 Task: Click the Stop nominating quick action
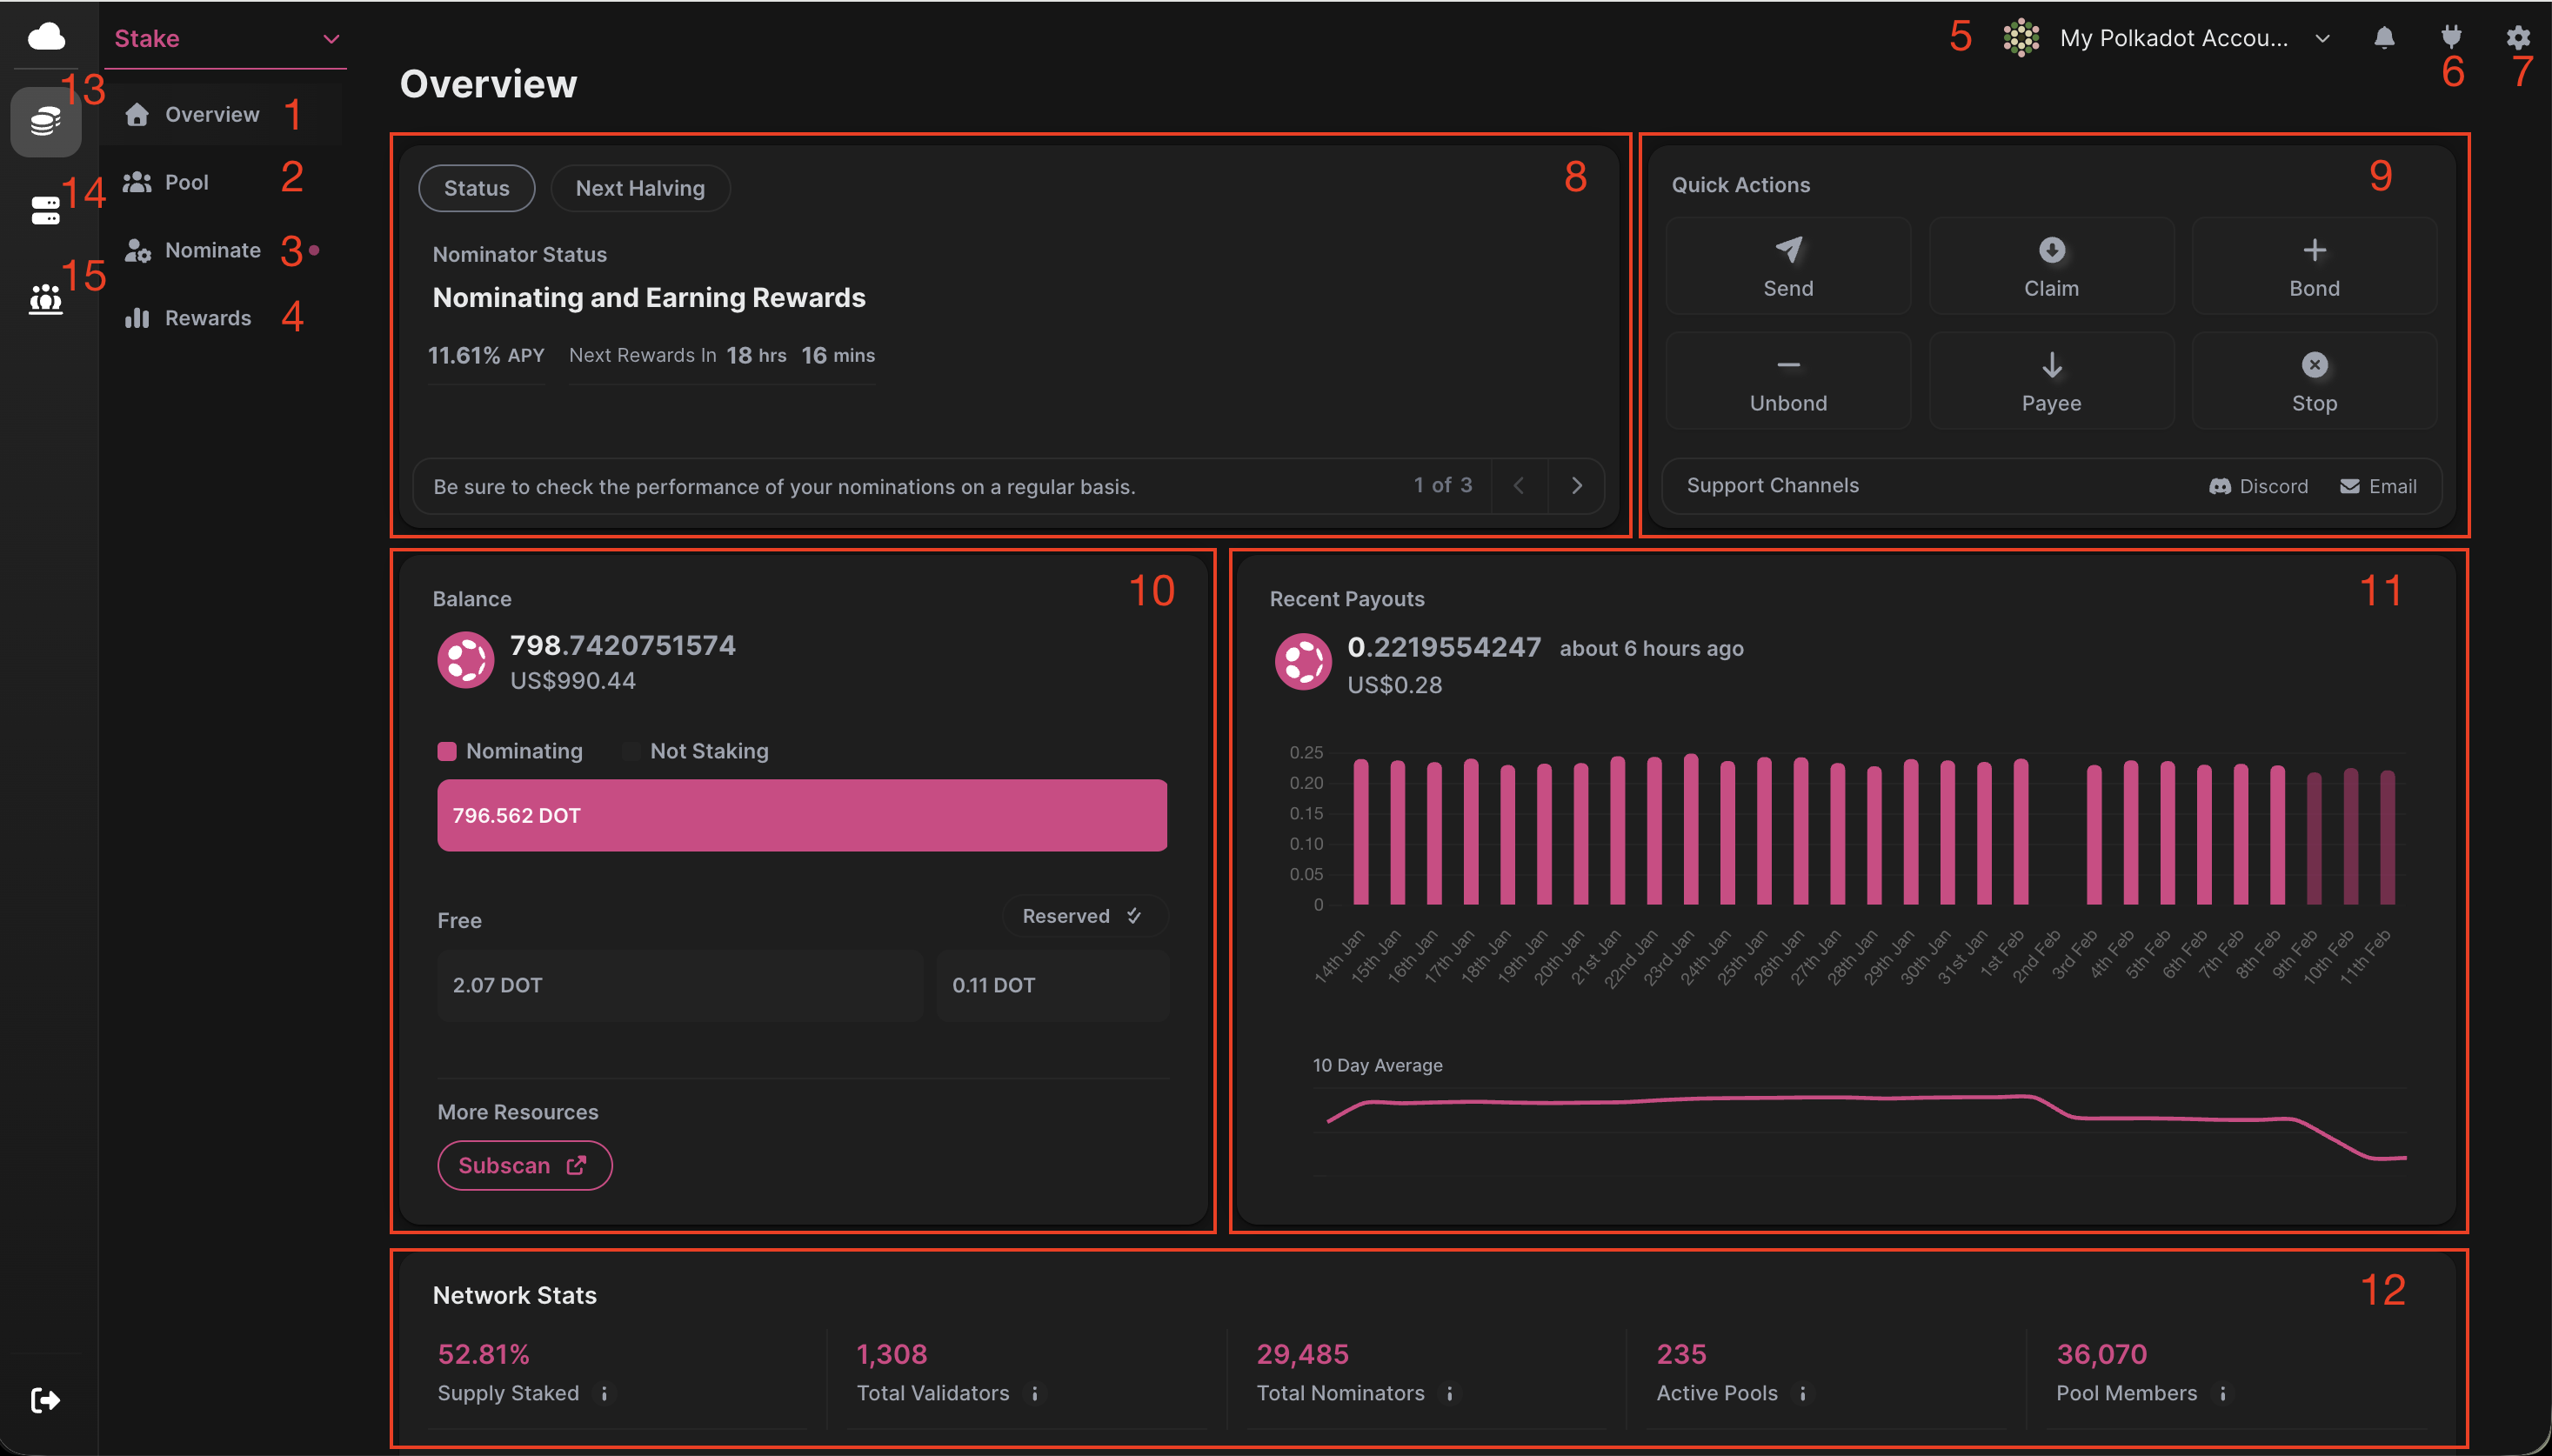(2314, 381)
